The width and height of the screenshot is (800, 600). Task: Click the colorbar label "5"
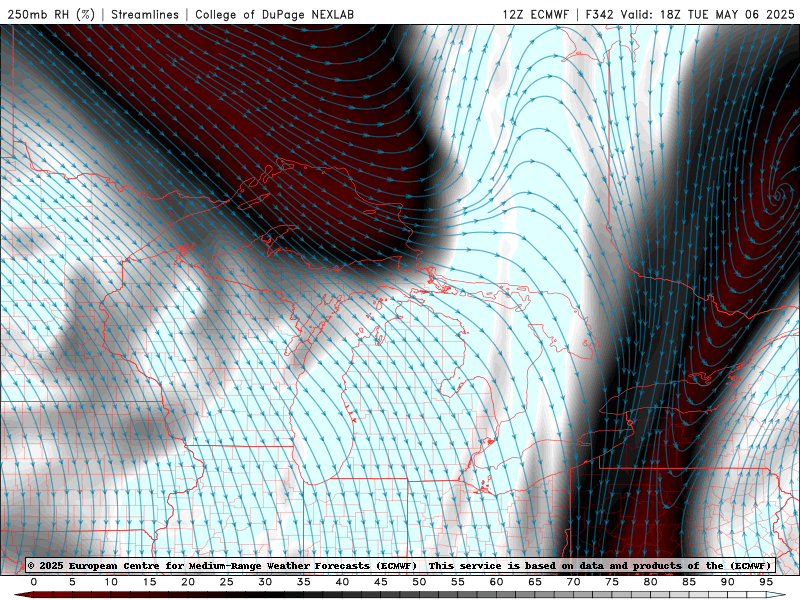pyautogui.click(x=72, y=582)
